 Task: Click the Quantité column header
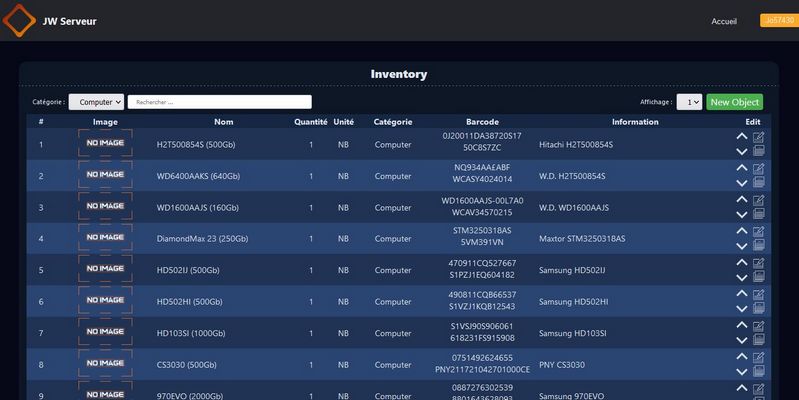[311, 122]
